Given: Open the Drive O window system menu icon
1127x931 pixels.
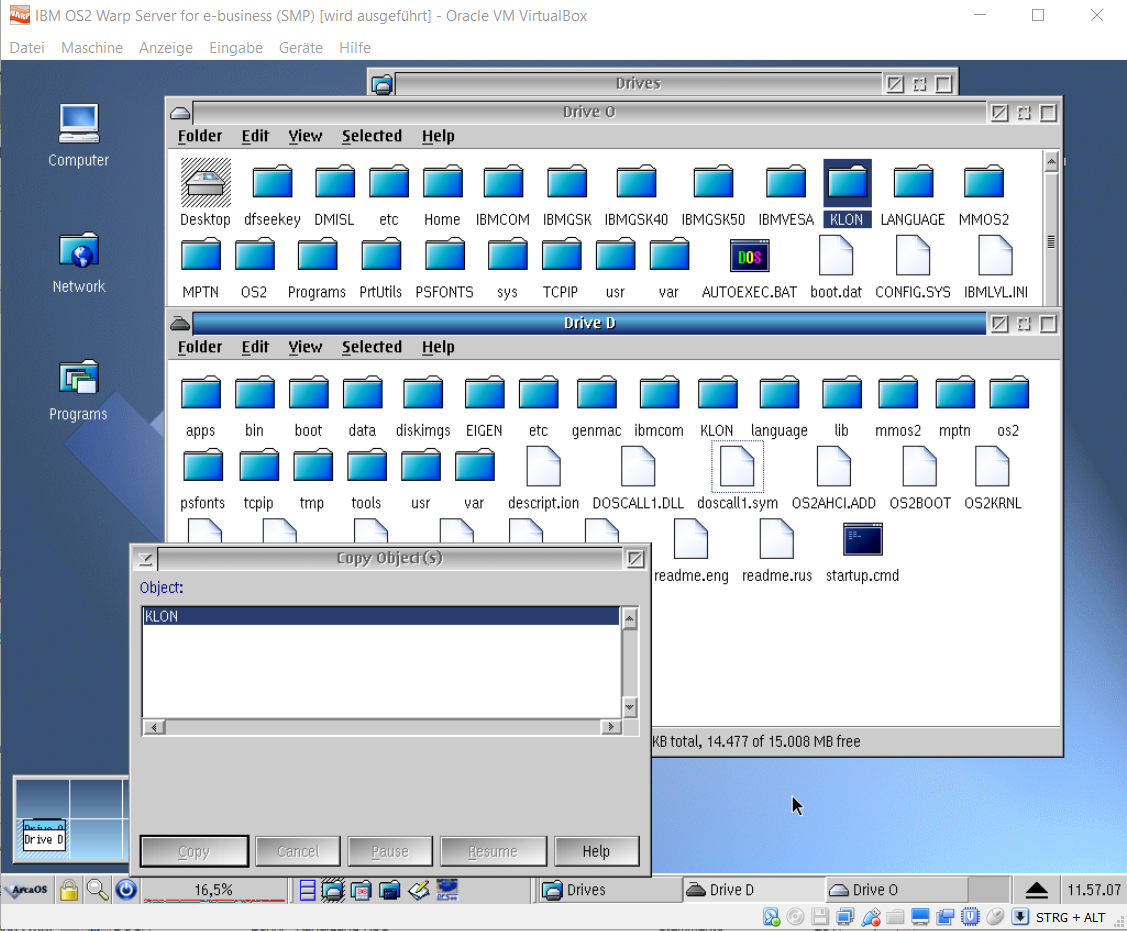Looking at the screenshot, I should tap(180, 113).
